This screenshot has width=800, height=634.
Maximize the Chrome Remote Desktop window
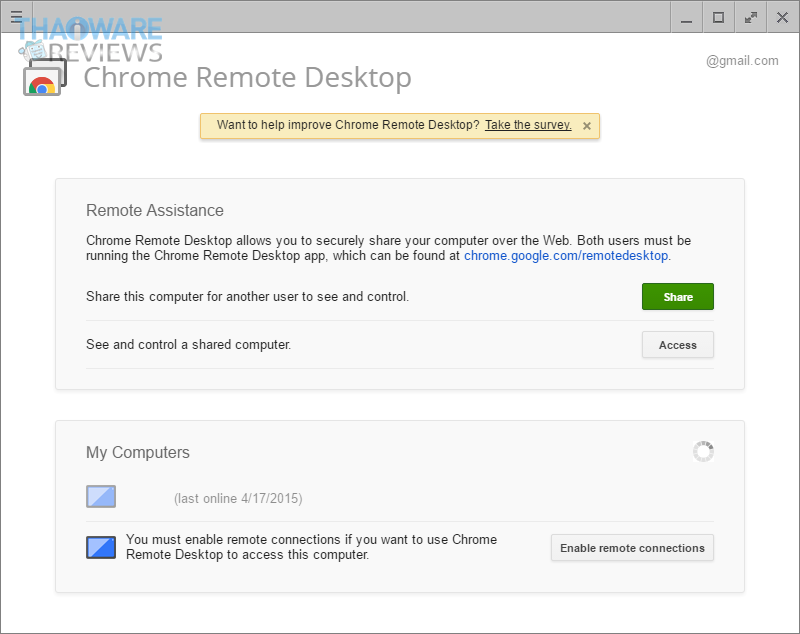coord(718,17)
